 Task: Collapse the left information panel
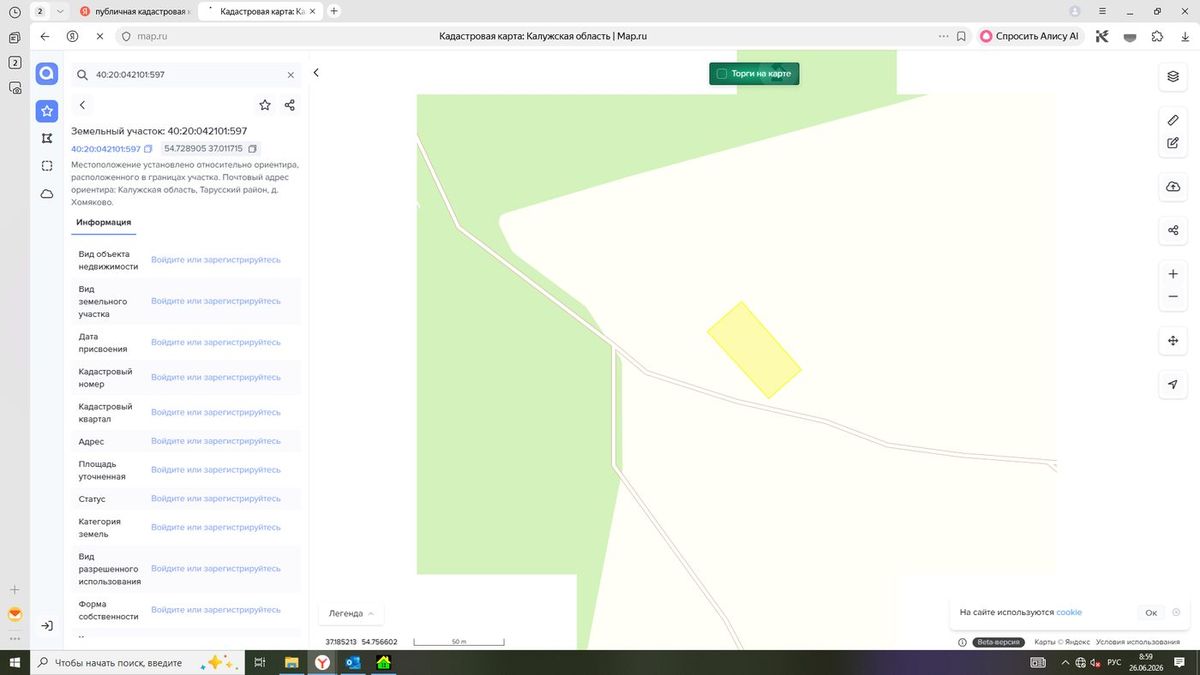tap(316, 73)
